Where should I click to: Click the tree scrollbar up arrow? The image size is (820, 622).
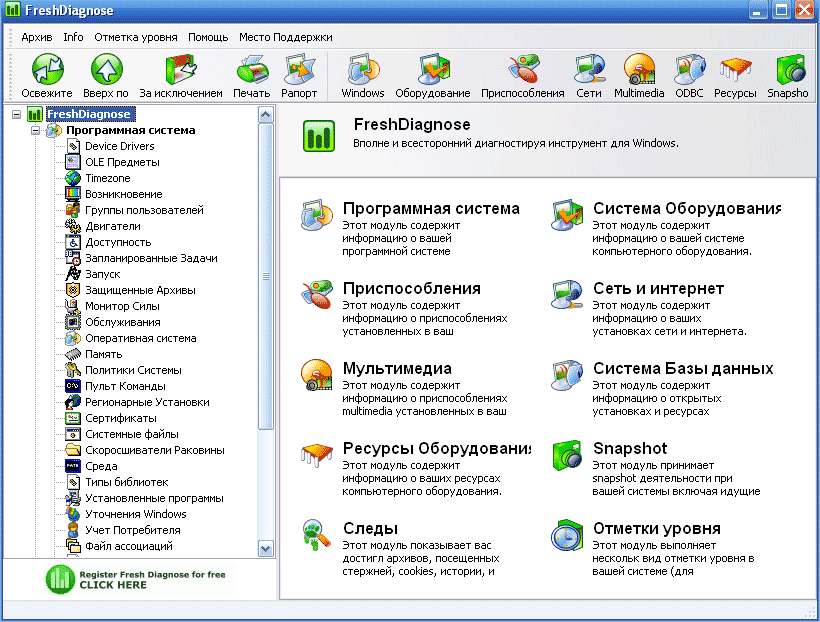tap(266, 115)
